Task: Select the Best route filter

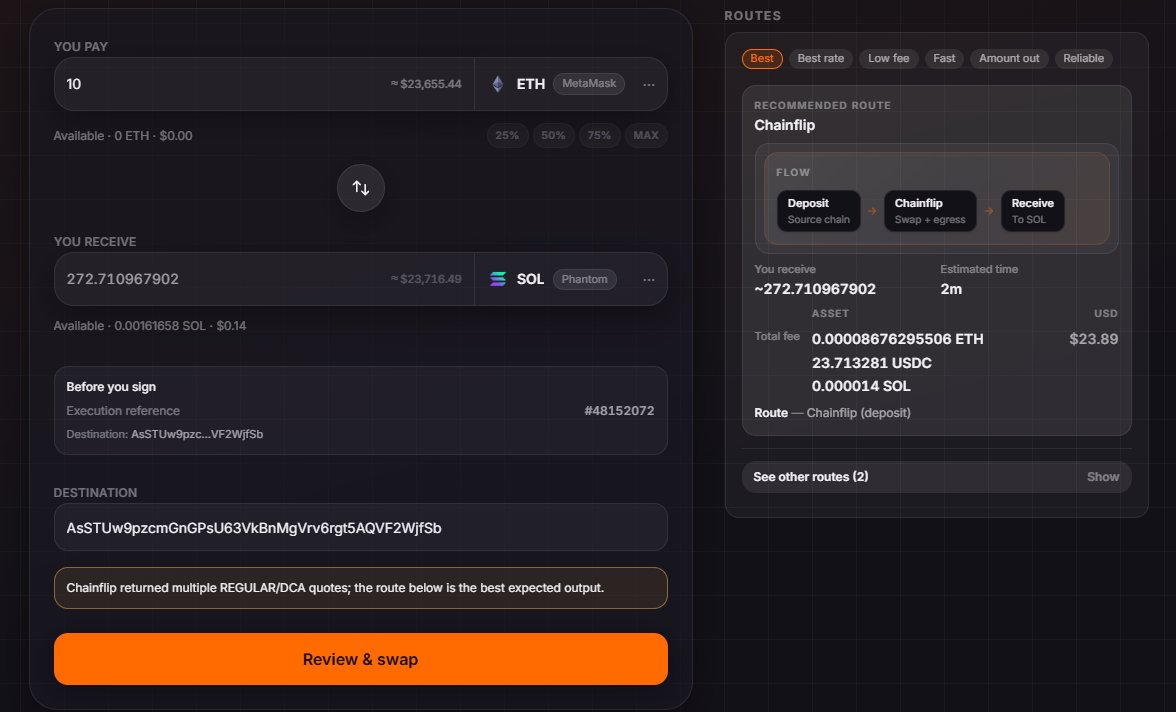Action: point(762,59)
